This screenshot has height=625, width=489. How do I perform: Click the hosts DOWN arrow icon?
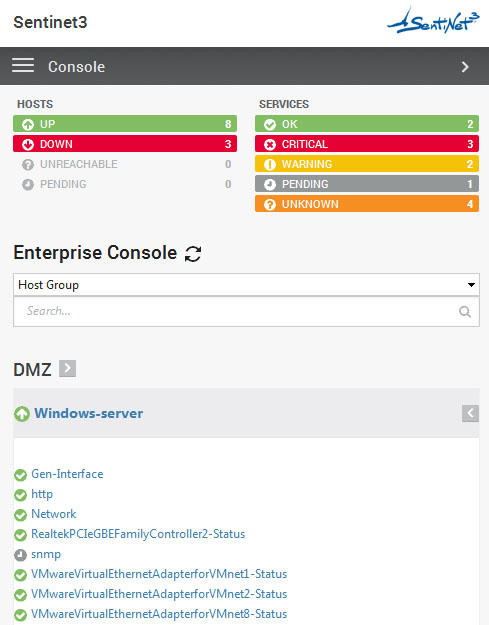(28, 144)
